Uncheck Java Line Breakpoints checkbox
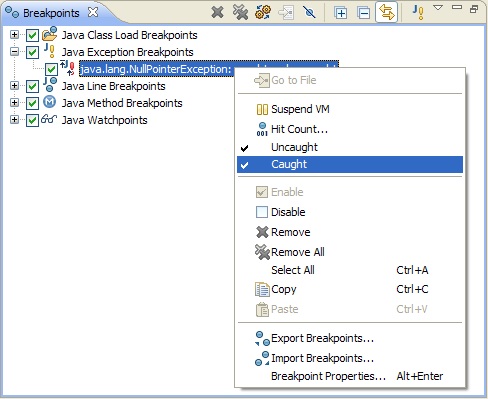This screenshot has height=399, width=488. (x=32, y=86)
